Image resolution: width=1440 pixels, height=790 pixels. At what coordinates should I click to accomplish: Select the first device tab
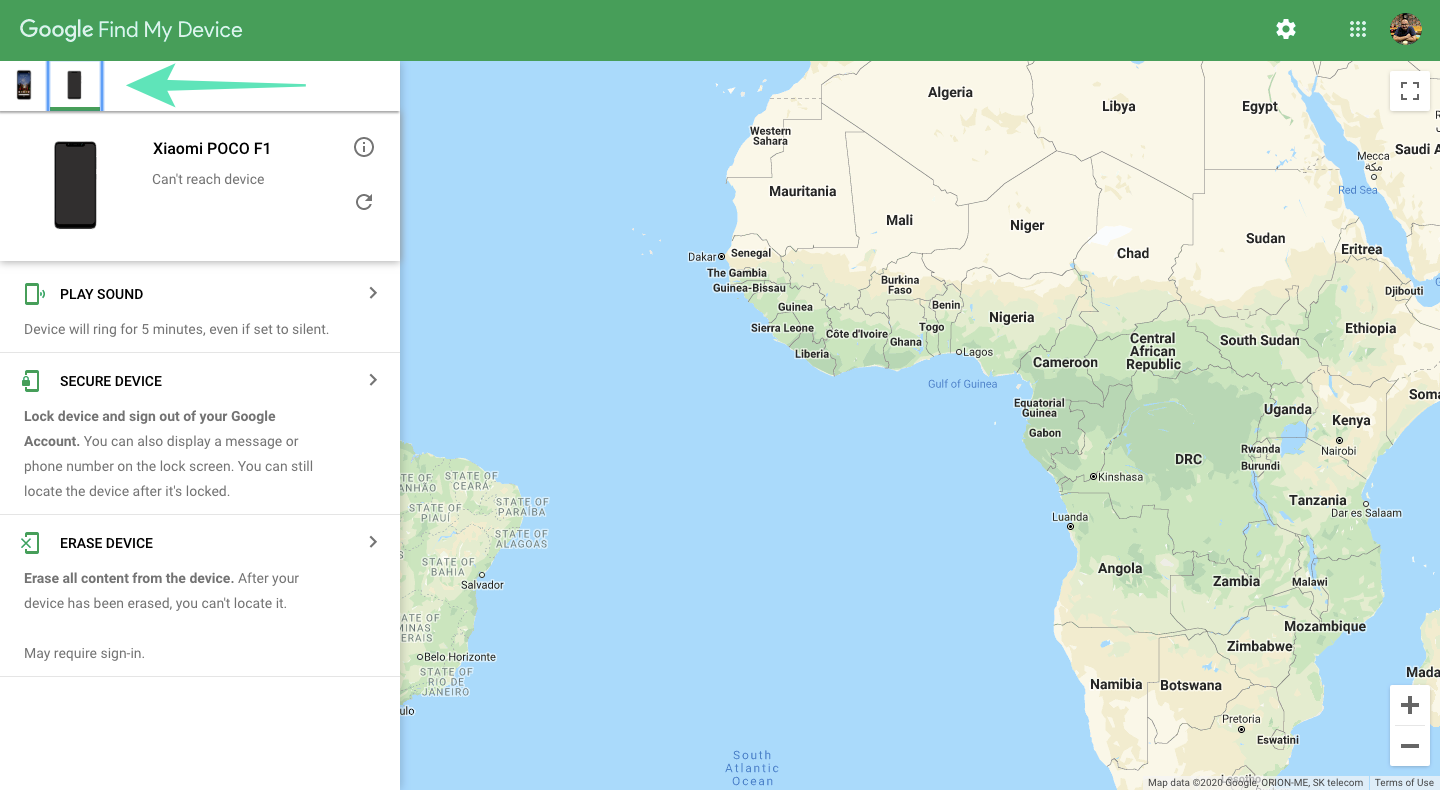click(x=24, y=85)
